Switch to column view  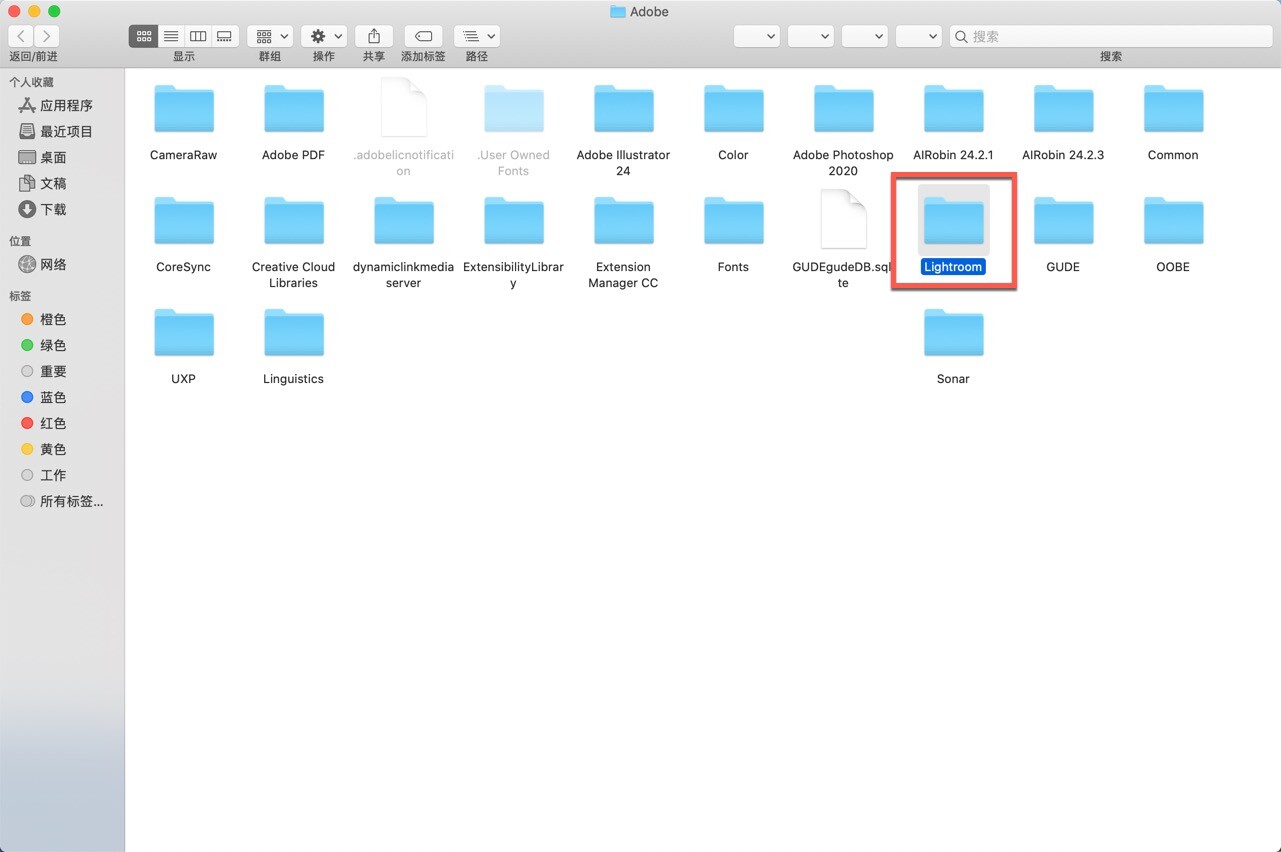tap(198, 36)
